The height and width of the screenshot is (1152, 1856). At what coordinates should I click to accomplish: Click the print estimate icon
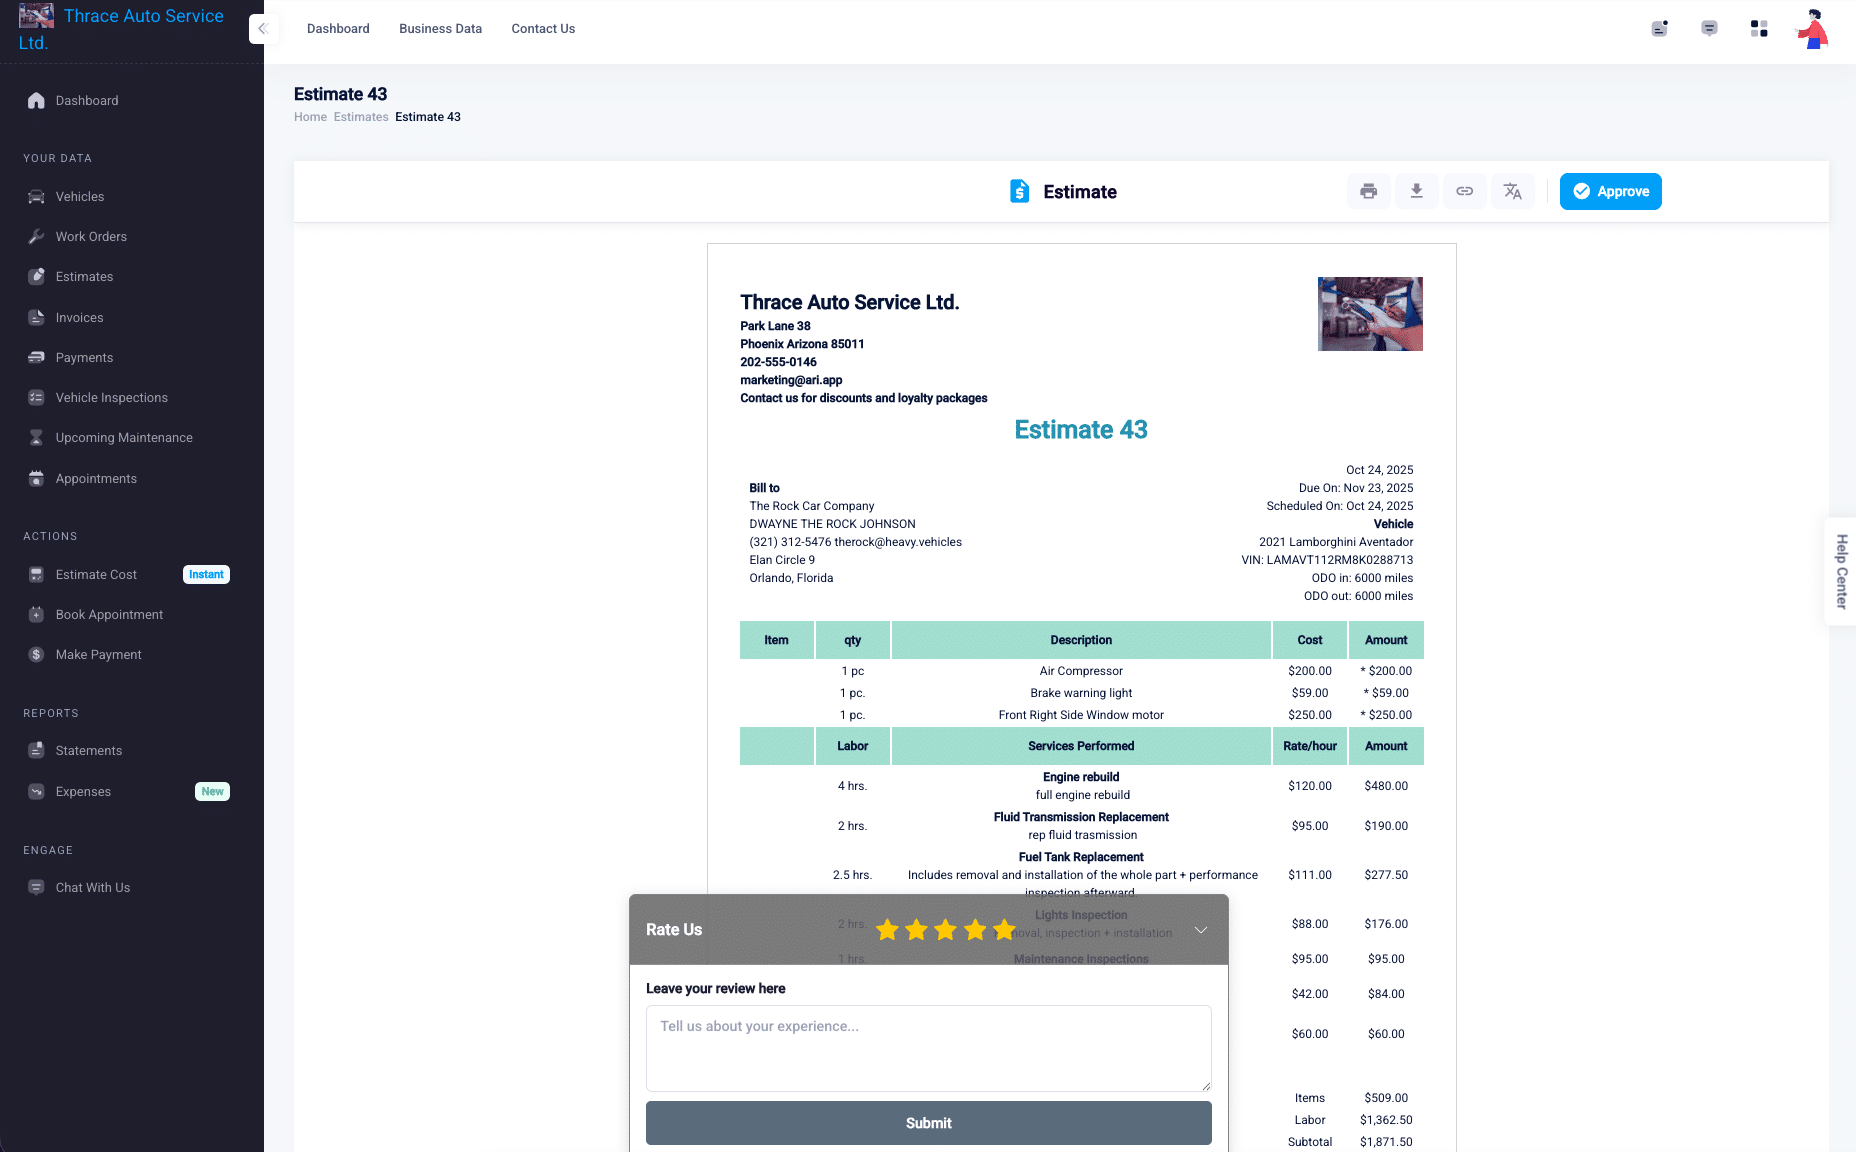(1368, 191)
